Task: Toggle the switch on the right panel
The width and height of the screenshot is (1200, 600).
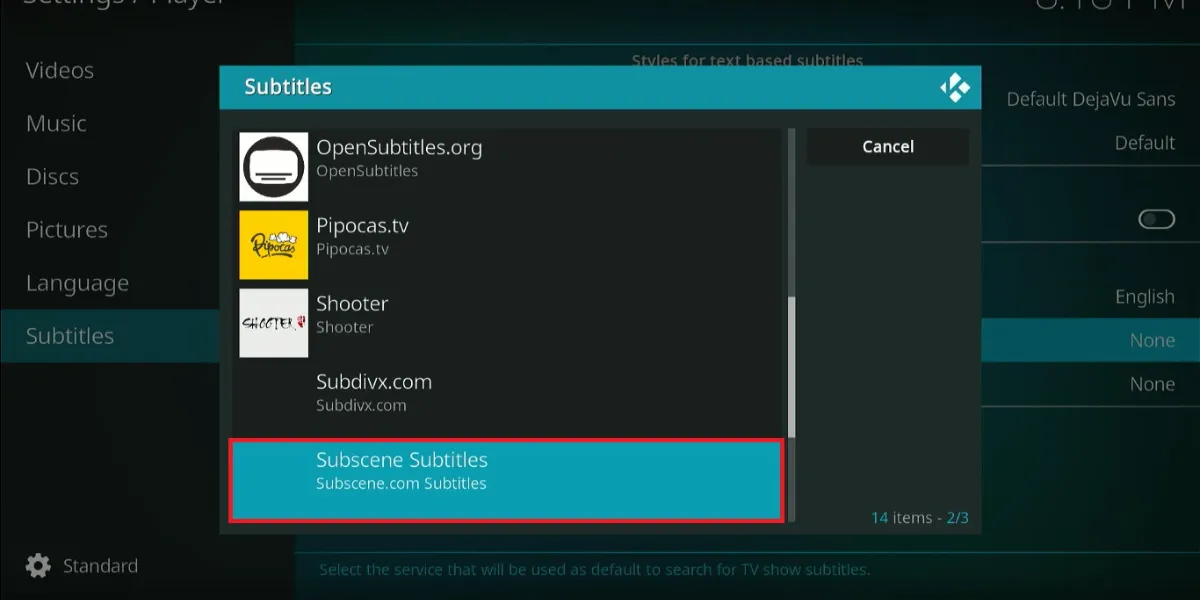Action: (x=1157, y=219)
